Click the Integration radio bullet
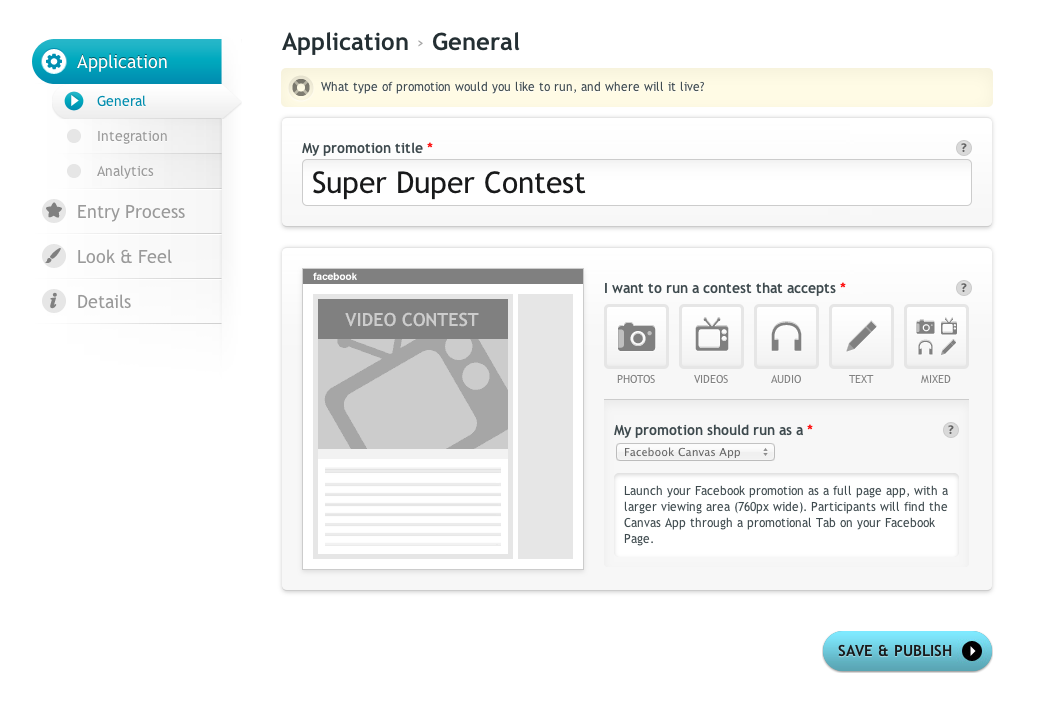The image size is (1052, 703). pyautogui.click(x=74, y=136)
